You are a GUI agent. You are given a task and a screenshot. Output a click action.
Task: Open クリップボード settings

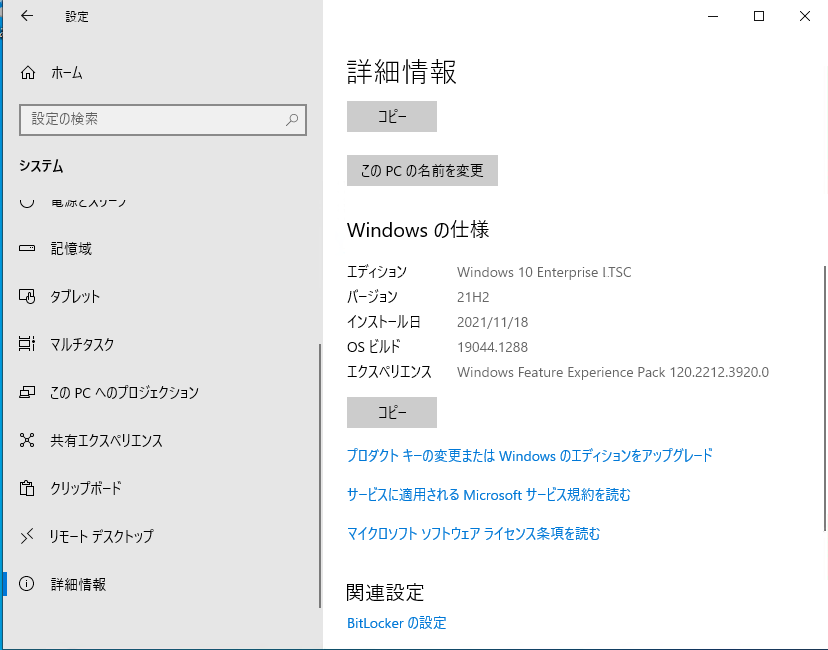pos(86,488)
